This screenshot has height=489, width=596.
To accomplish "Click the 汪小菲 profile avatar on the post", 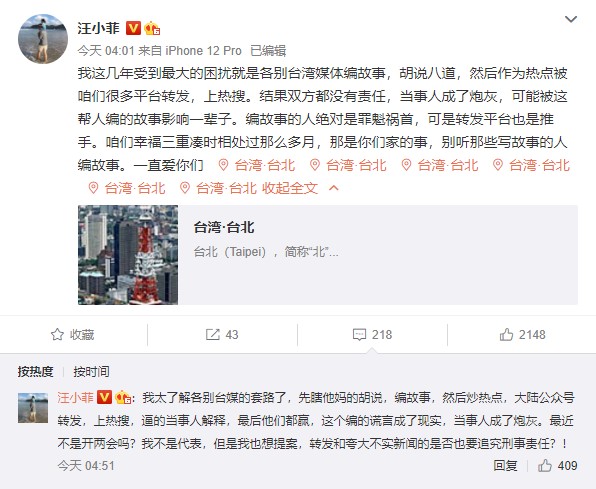I will click(x=43, y=39).
